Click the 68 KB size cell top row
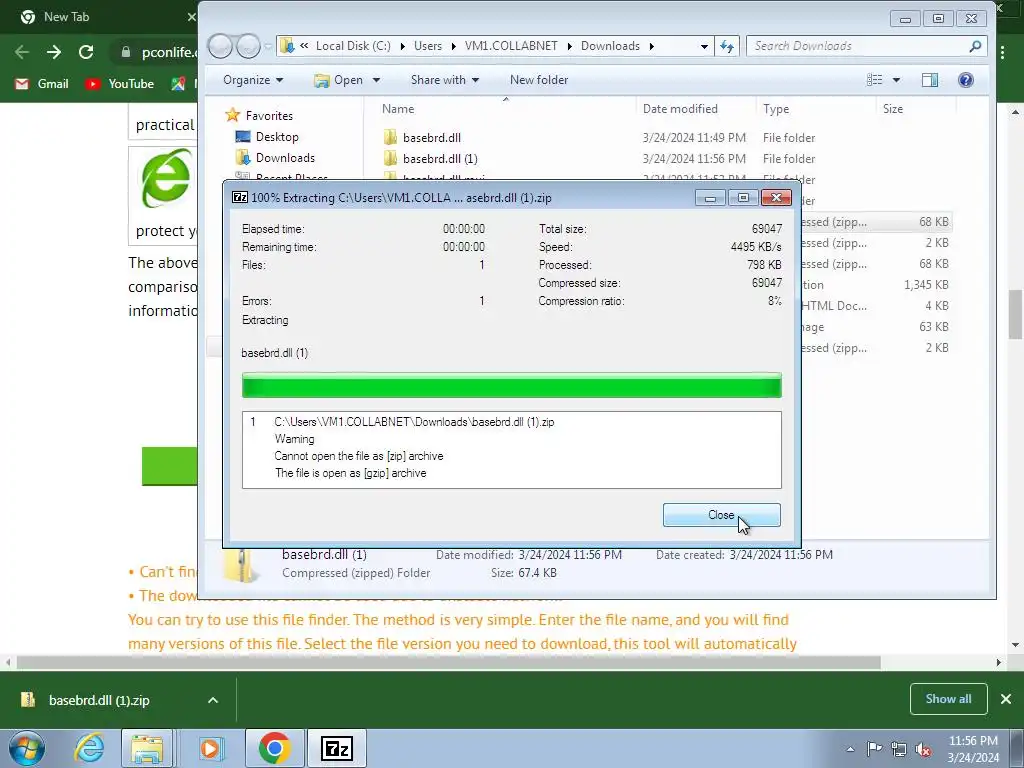 [933, 222]
